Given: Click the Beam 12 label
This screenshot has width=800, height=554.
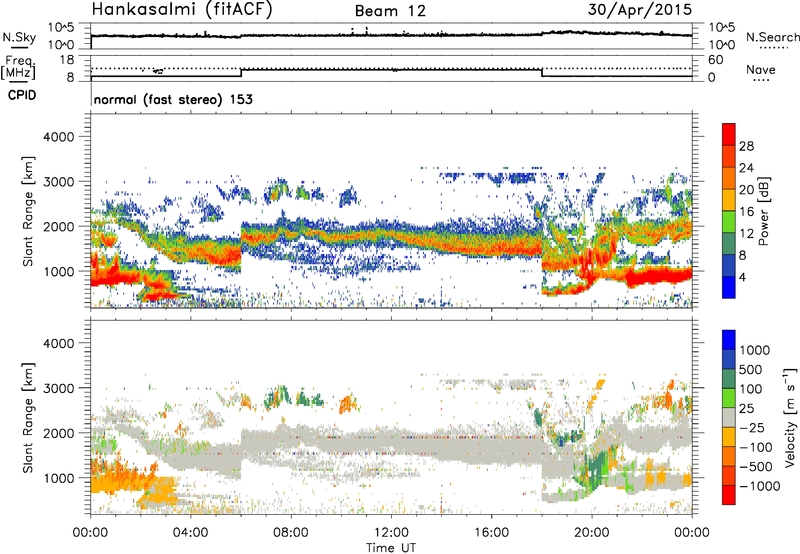Looking at the screenshot, I should coord(390,11).
